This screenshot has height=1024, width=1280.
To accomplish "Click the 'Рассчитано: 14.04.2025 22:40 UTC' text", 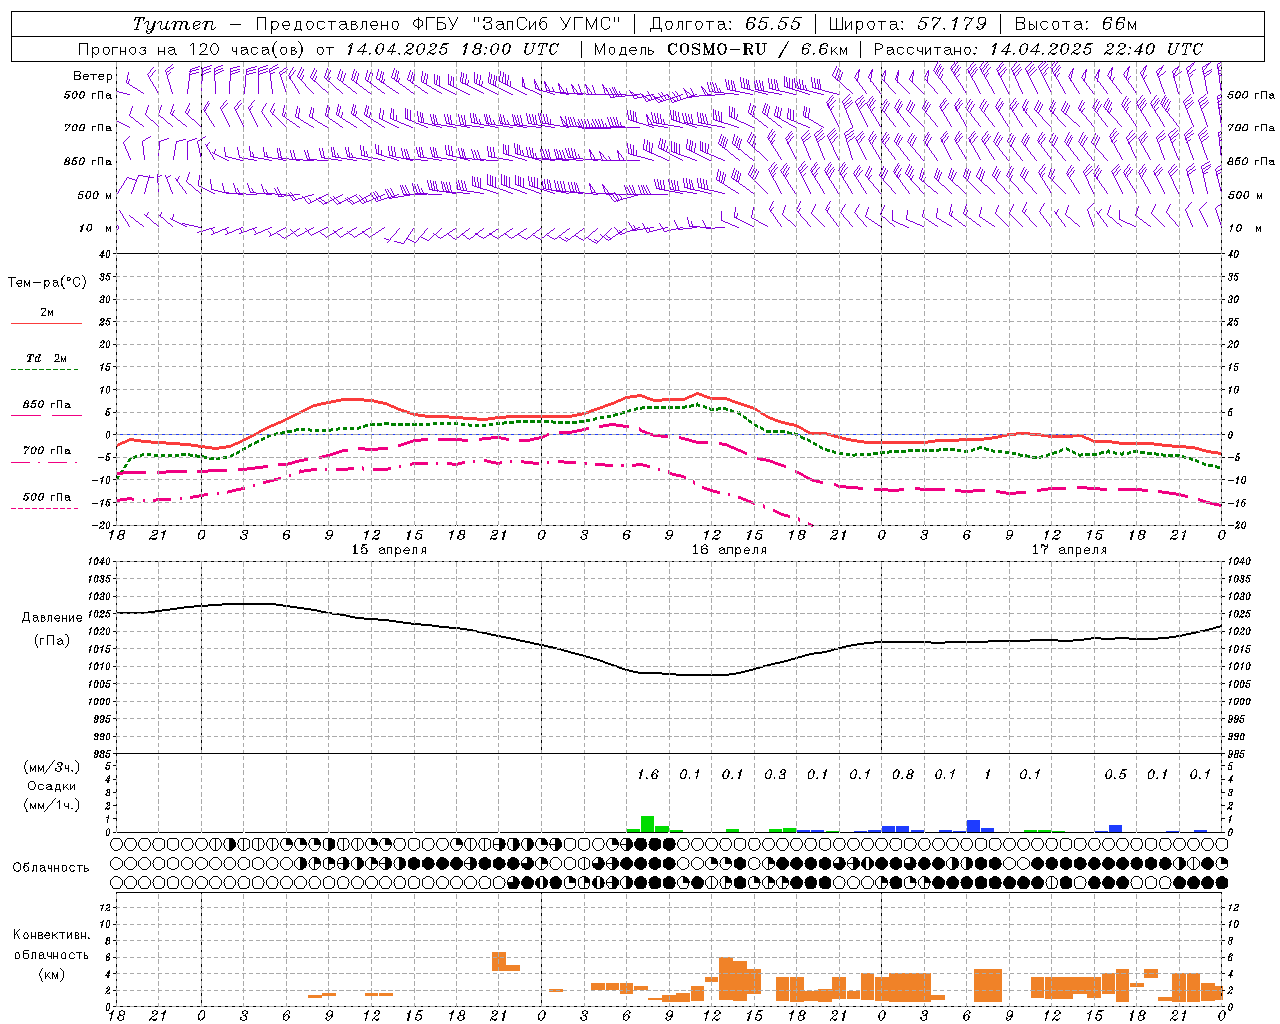I will tap(1038, 49).
